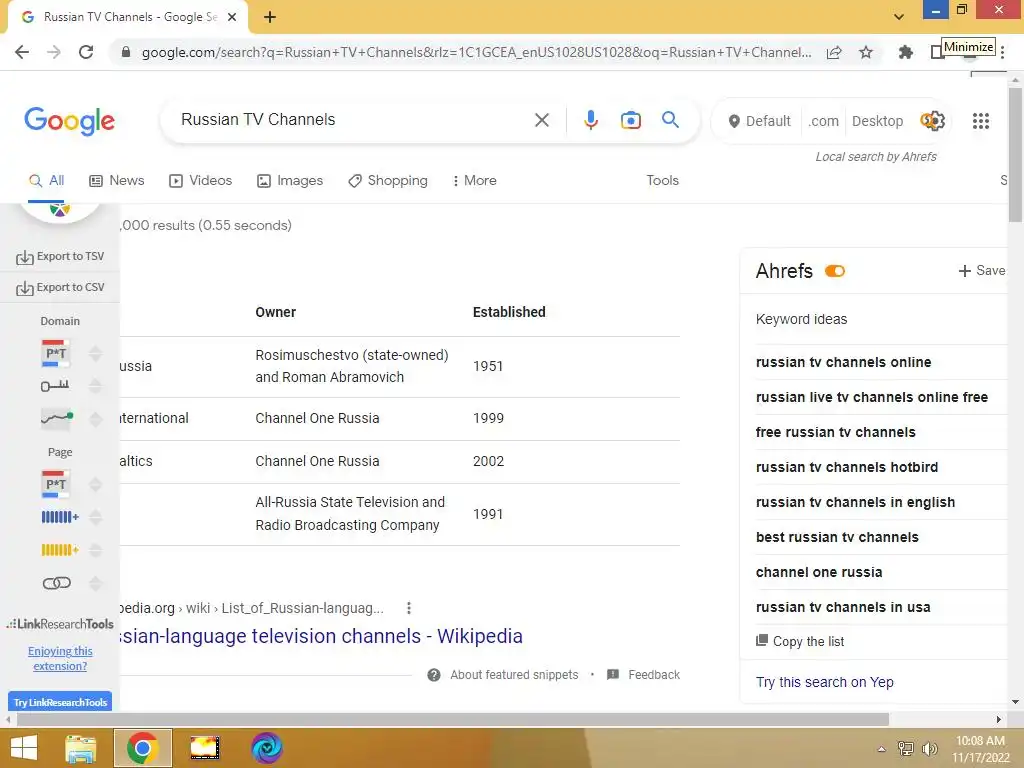Click the Page P*T power trust icon
This screenshot has height=768, width=1024.
click(55, 484)
